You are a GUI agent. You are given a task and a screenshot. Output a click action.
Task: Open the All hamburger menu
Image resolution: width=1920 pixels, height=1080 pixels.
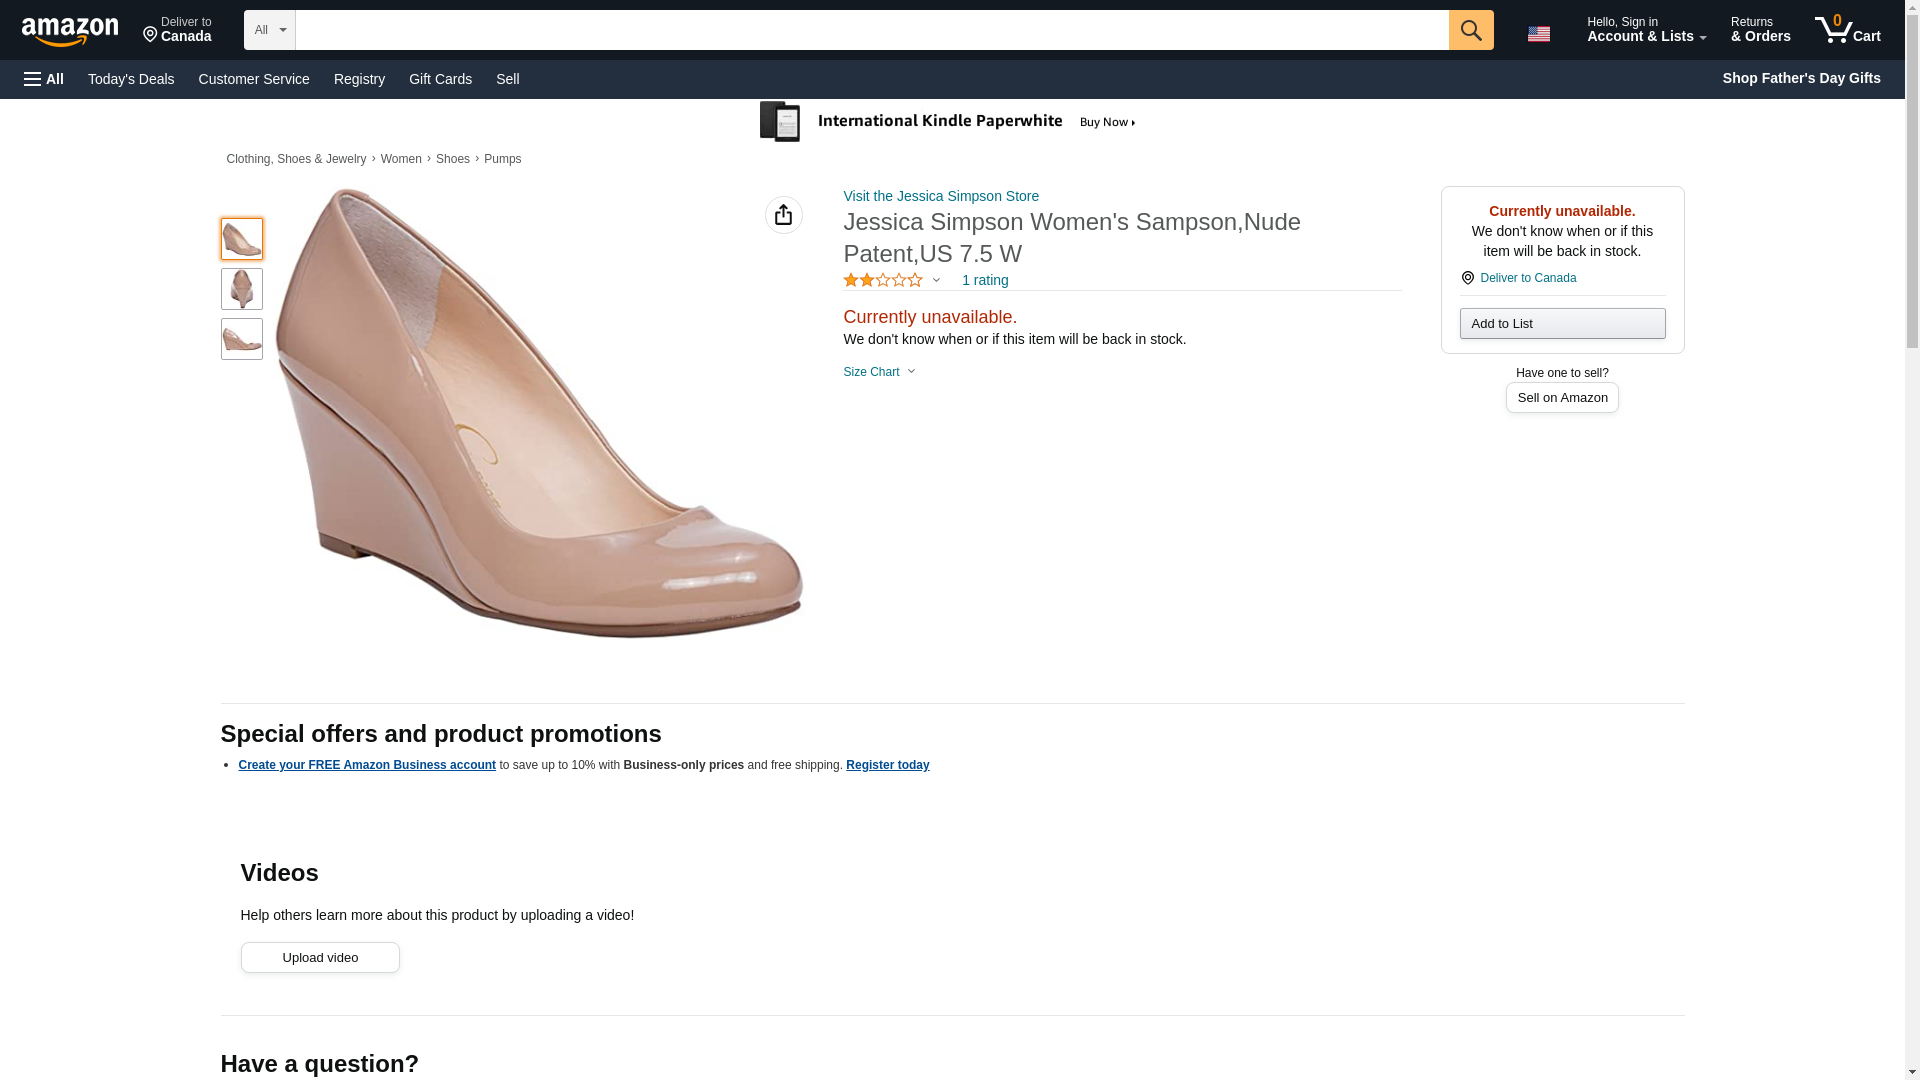pyautogui.click(x=44, y=79)
